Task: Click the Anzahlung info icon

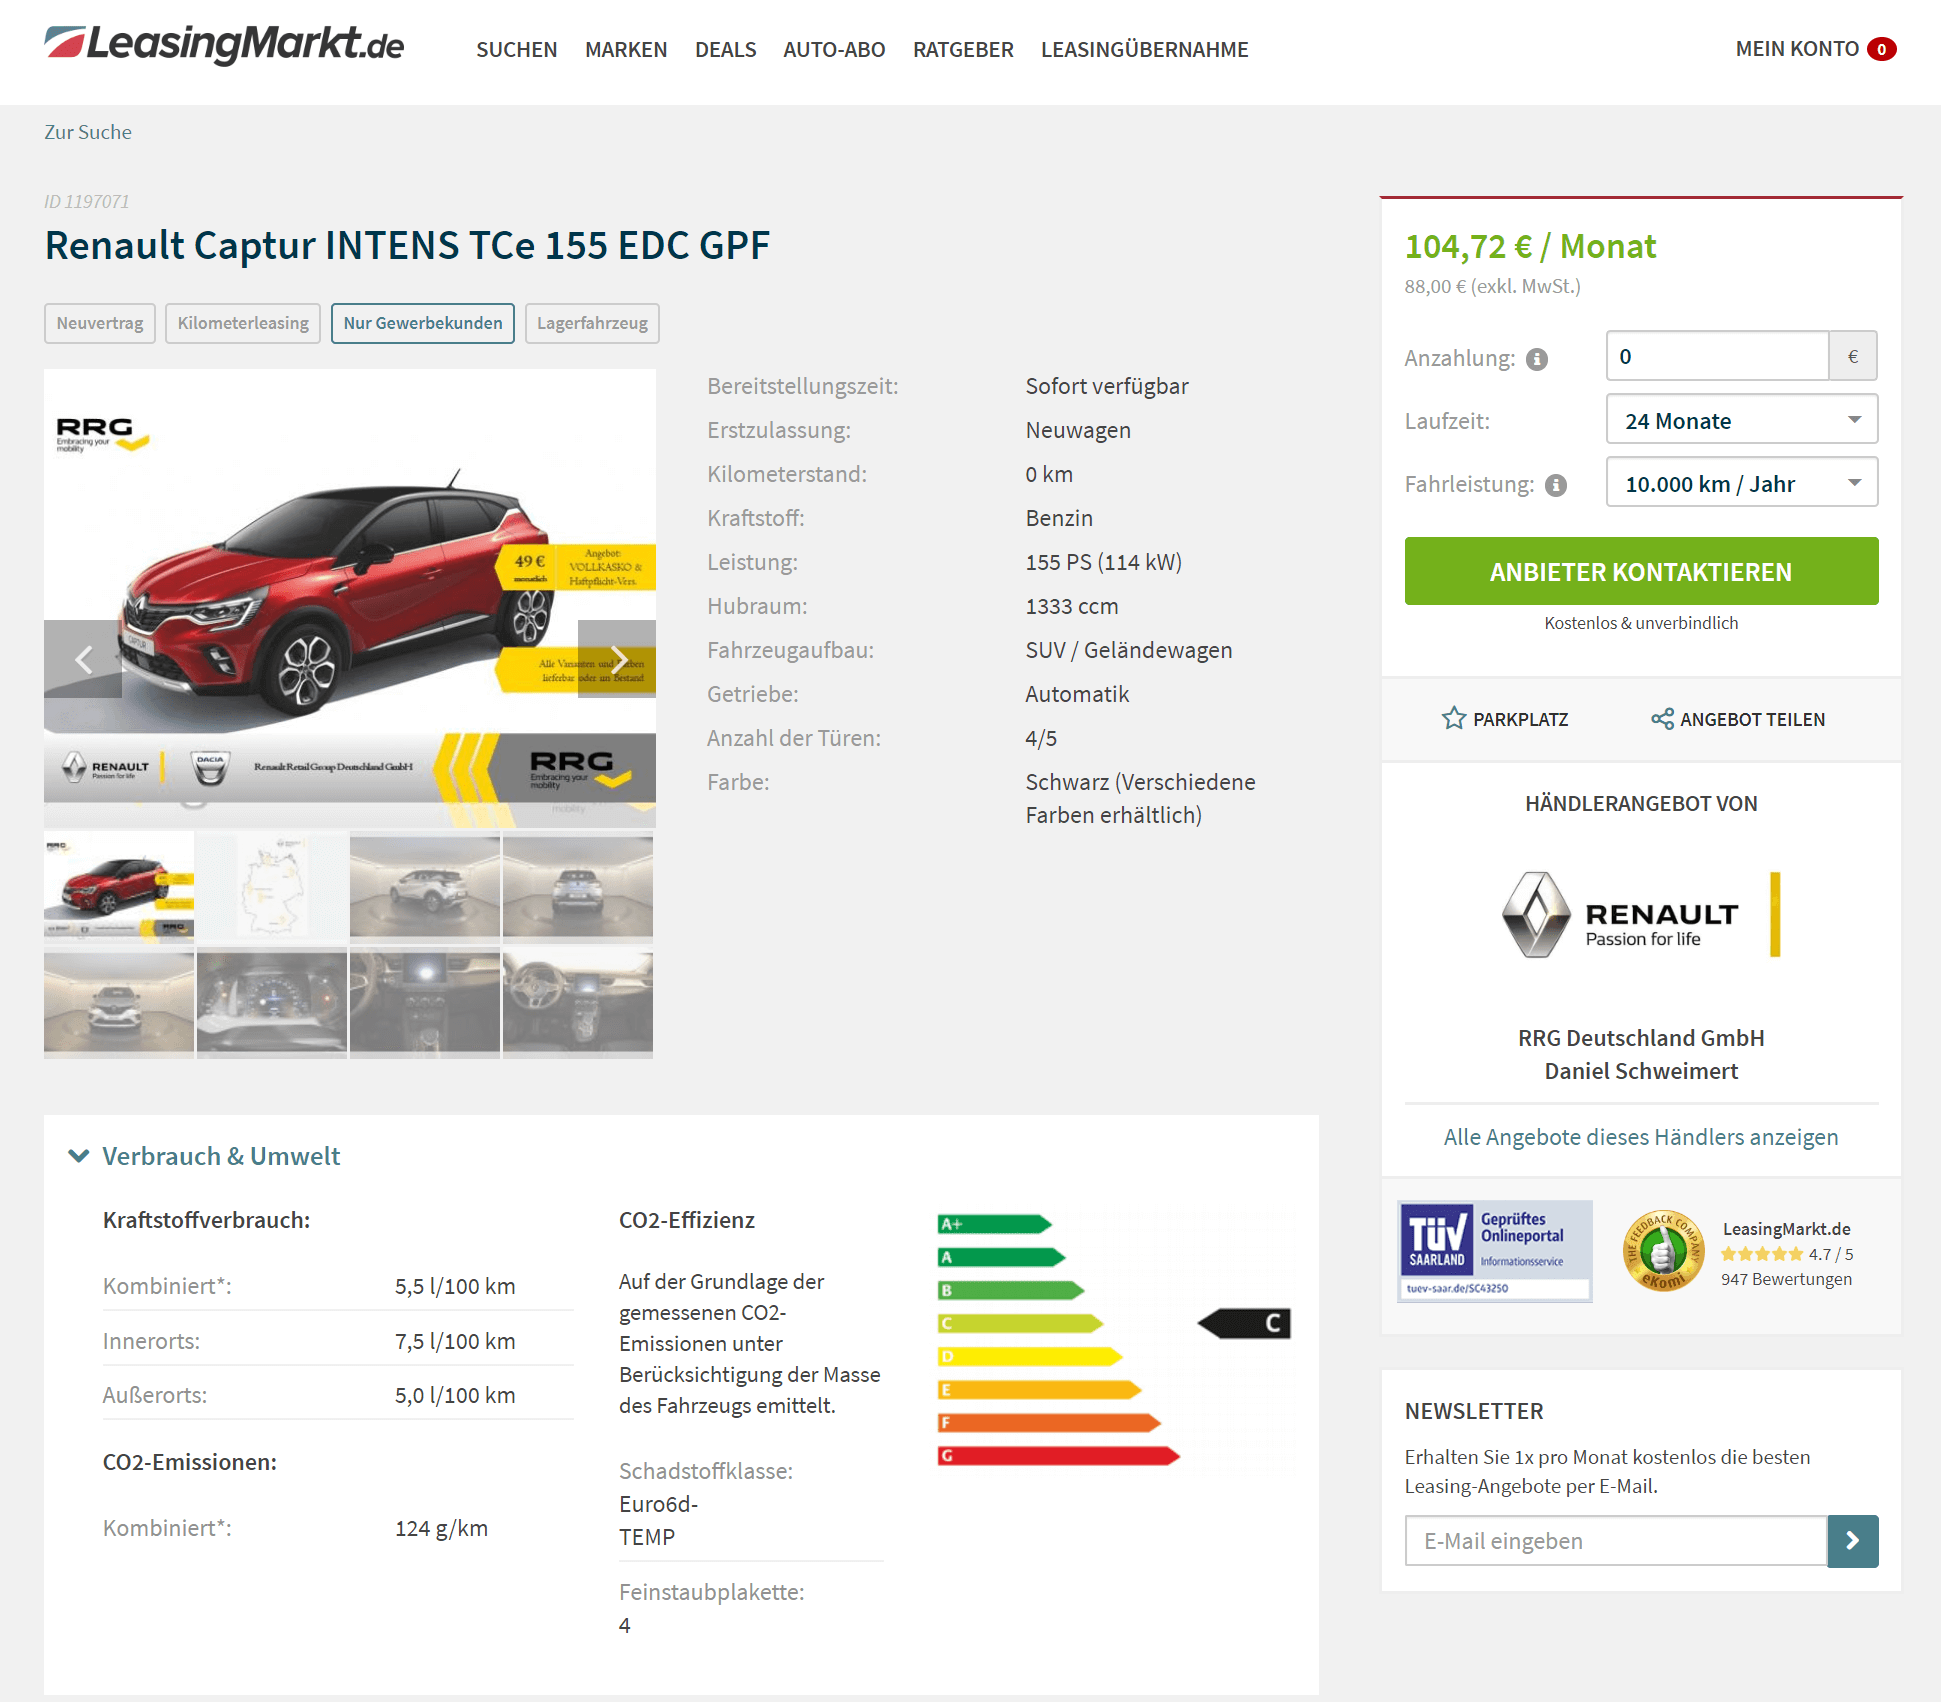Action: click(x=1537, y=359)
